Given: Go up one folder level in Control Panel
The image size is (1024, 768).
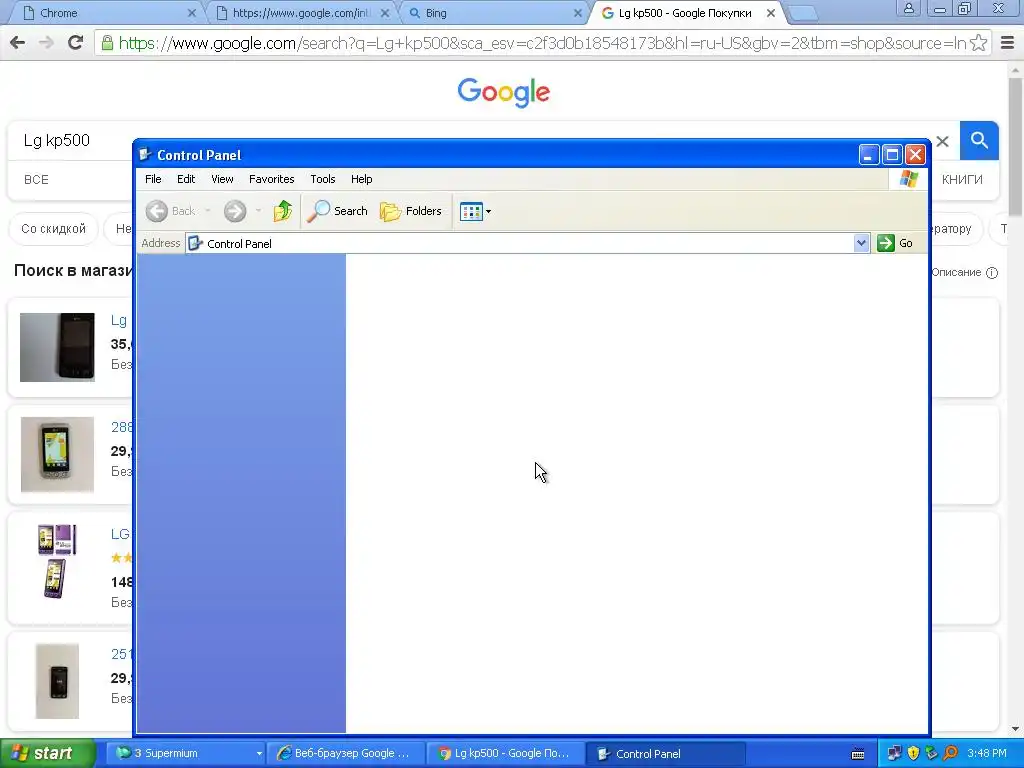Looking at the screenshot, I should click(283, 211).
